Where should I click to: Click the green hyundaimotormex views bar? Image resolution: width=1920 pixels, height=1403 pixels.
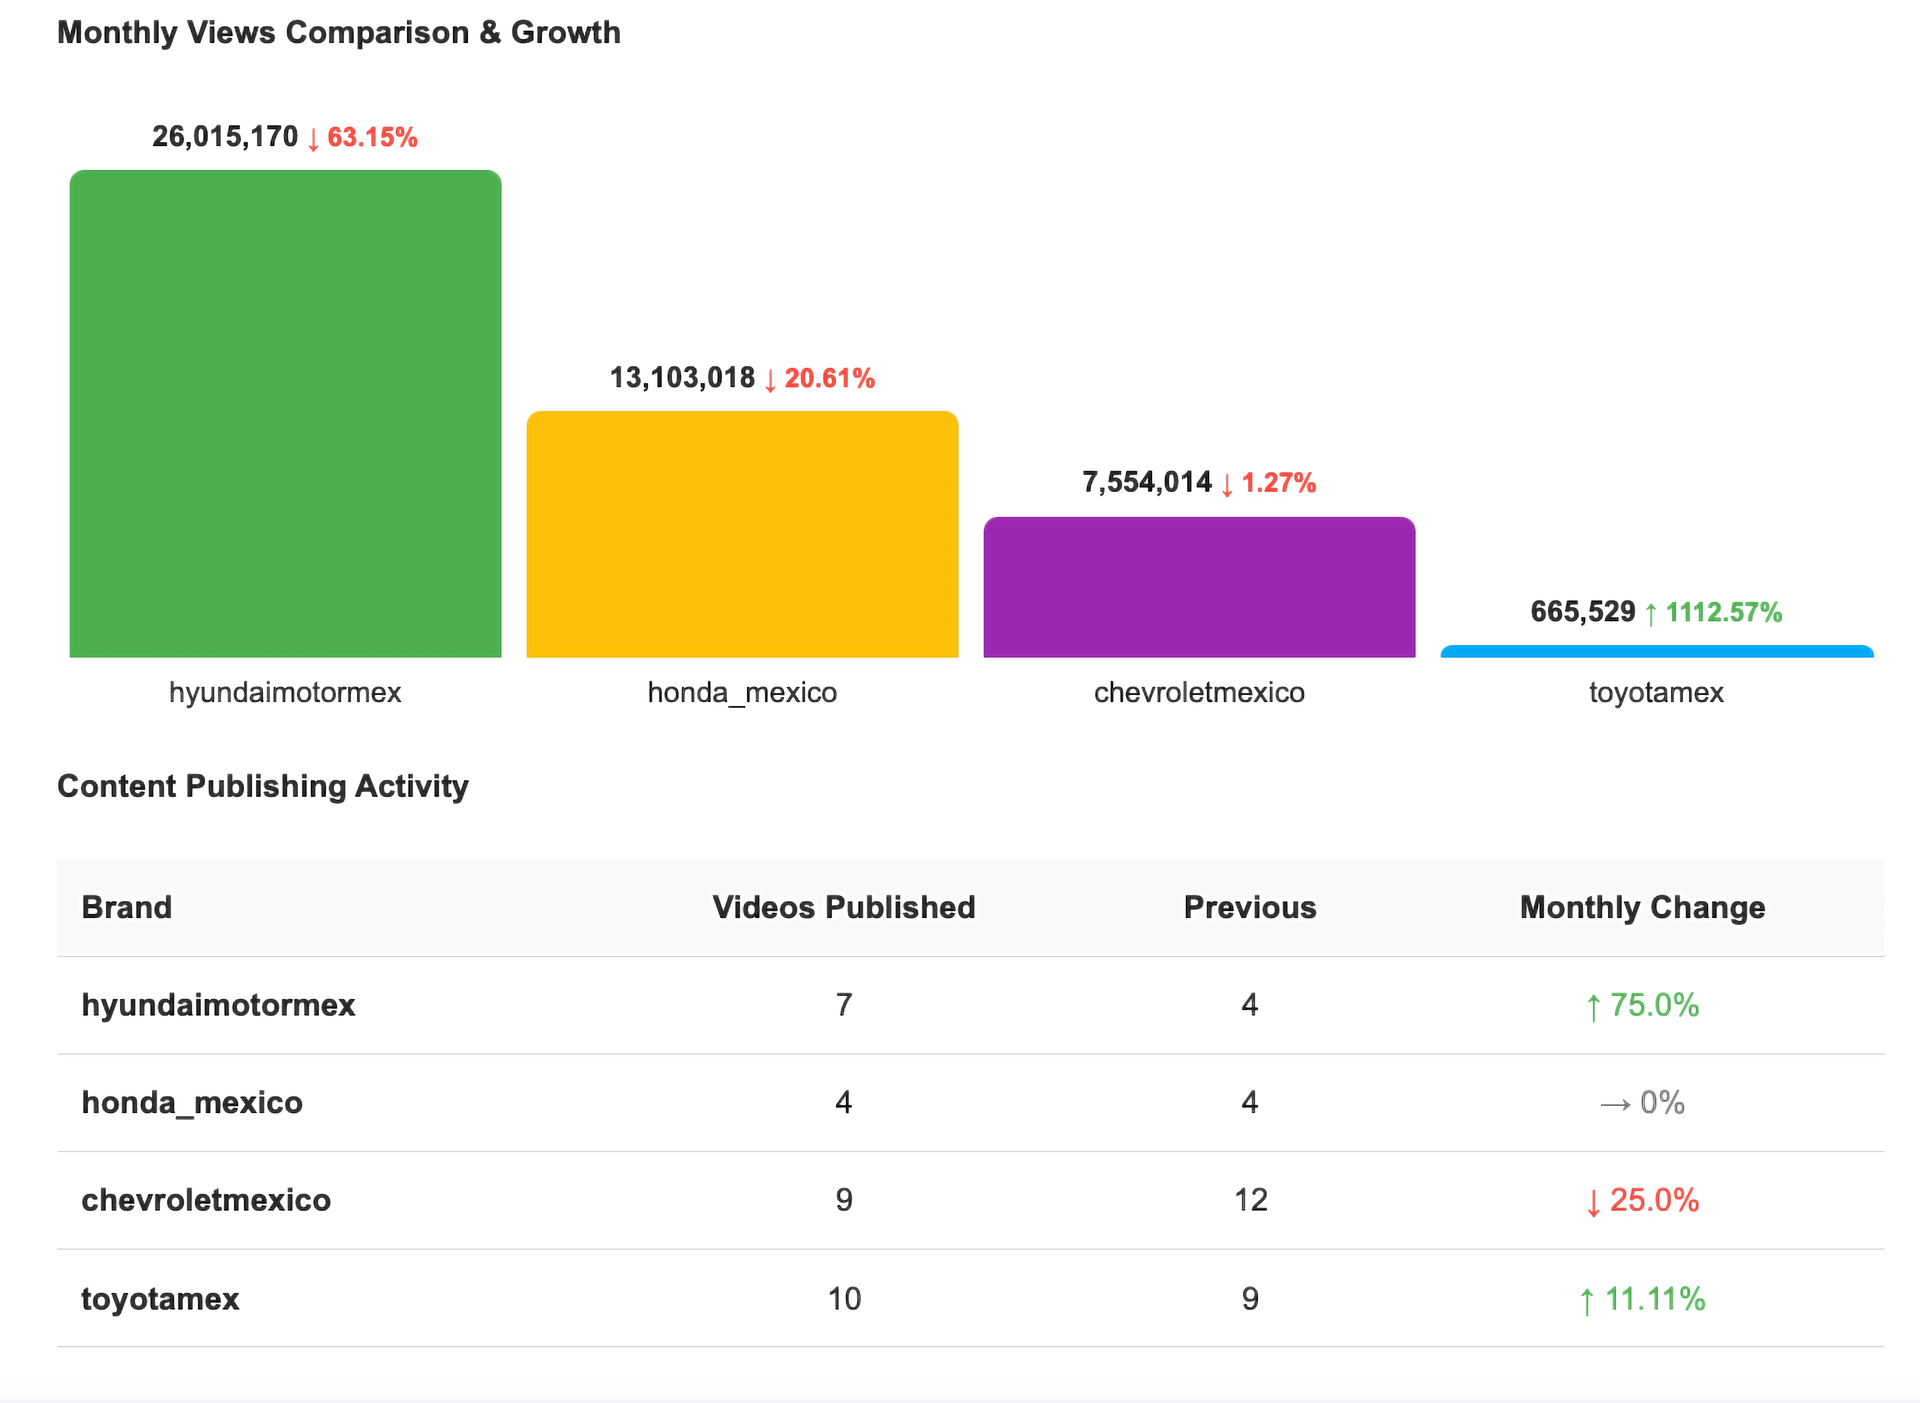pos(285,413)
